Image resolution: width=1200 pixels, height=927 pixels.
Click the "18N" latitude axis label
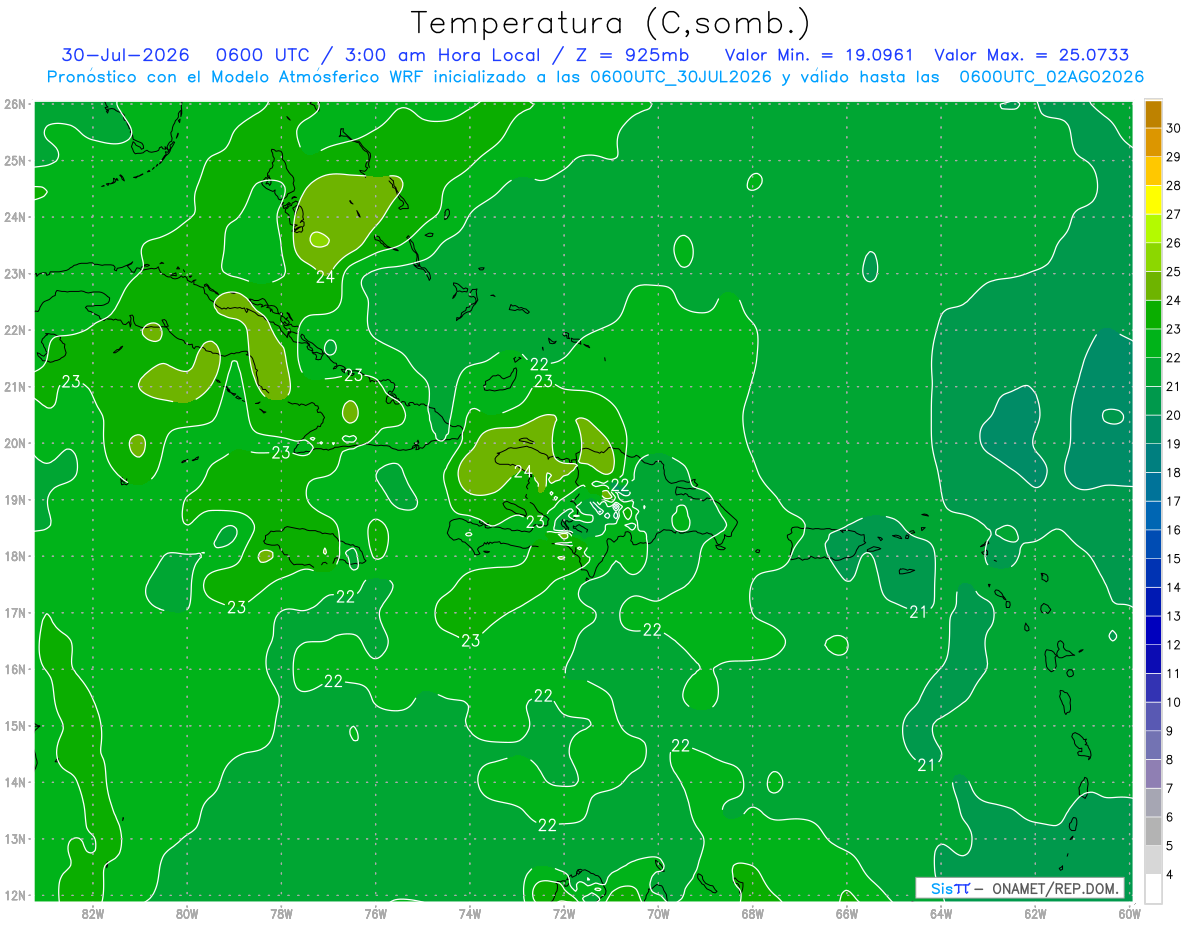click(x=14, y=556)
